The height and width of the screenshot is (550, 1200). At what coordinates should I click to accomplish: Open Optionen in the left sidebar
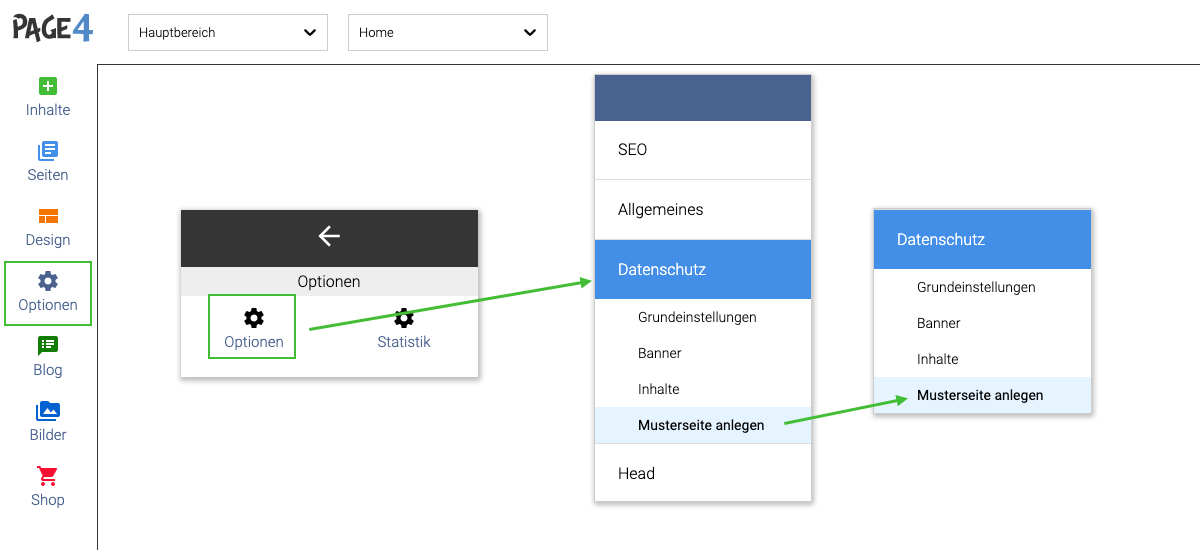[48, 293]
